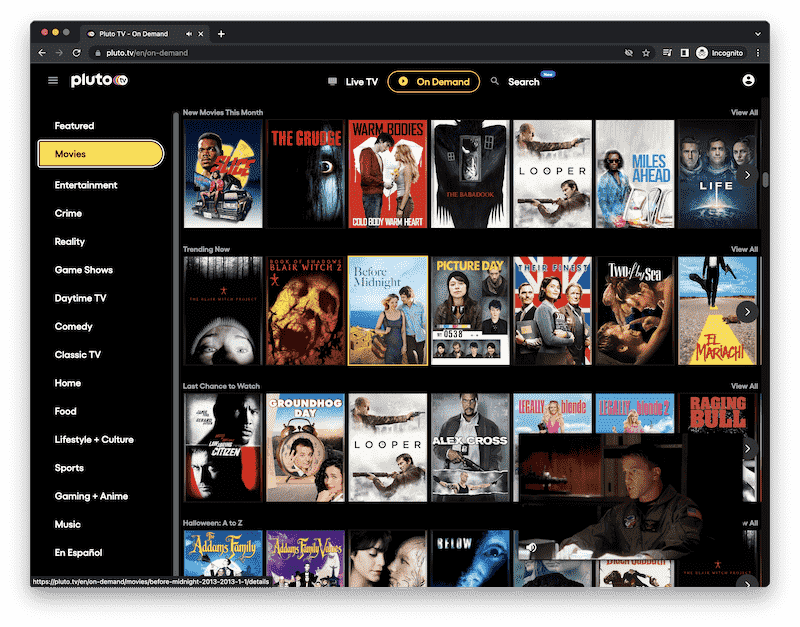800x627 pixels.
Task: Open Alex Cross movie poster
Action: pyautogui.click(x=470, y=447)
